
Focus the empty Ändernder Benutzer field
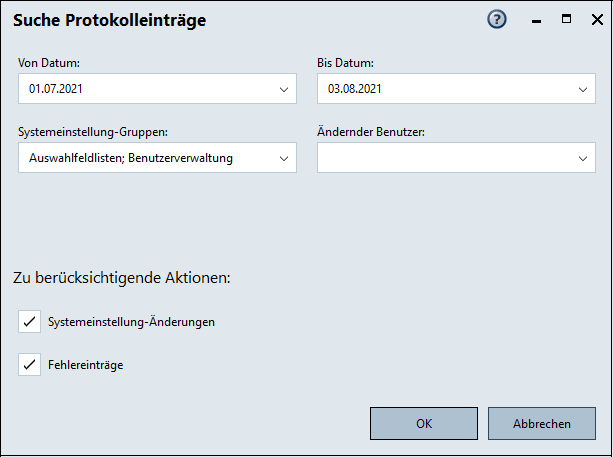440,158
